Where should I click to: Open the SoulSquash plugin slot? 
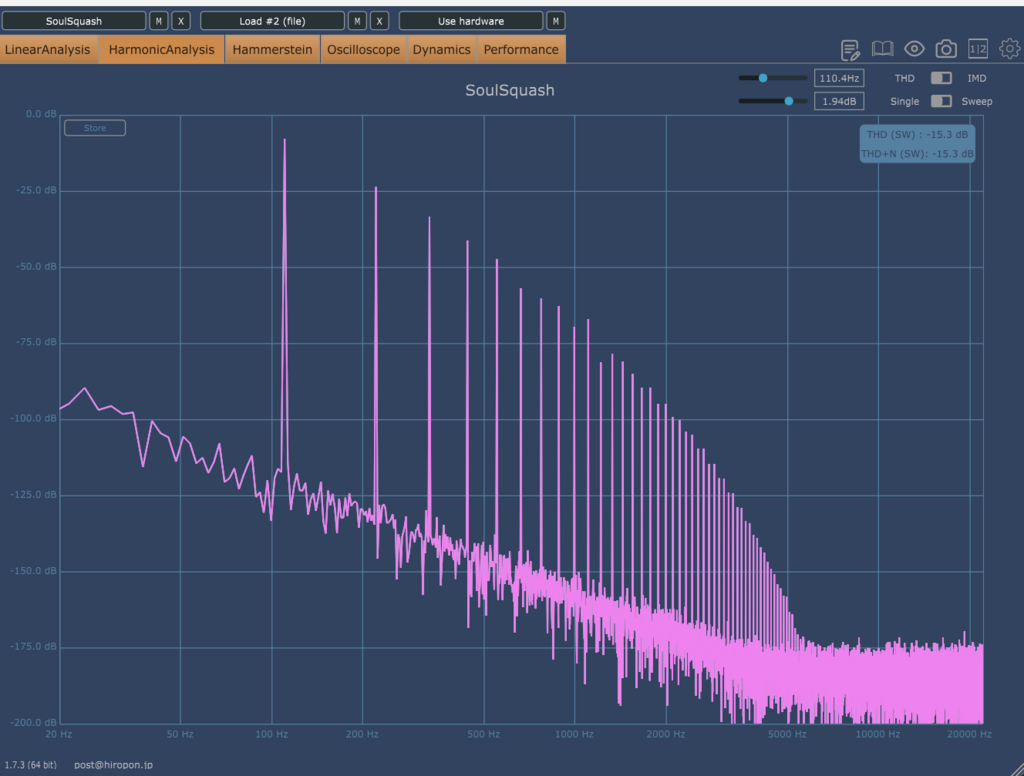74,21
